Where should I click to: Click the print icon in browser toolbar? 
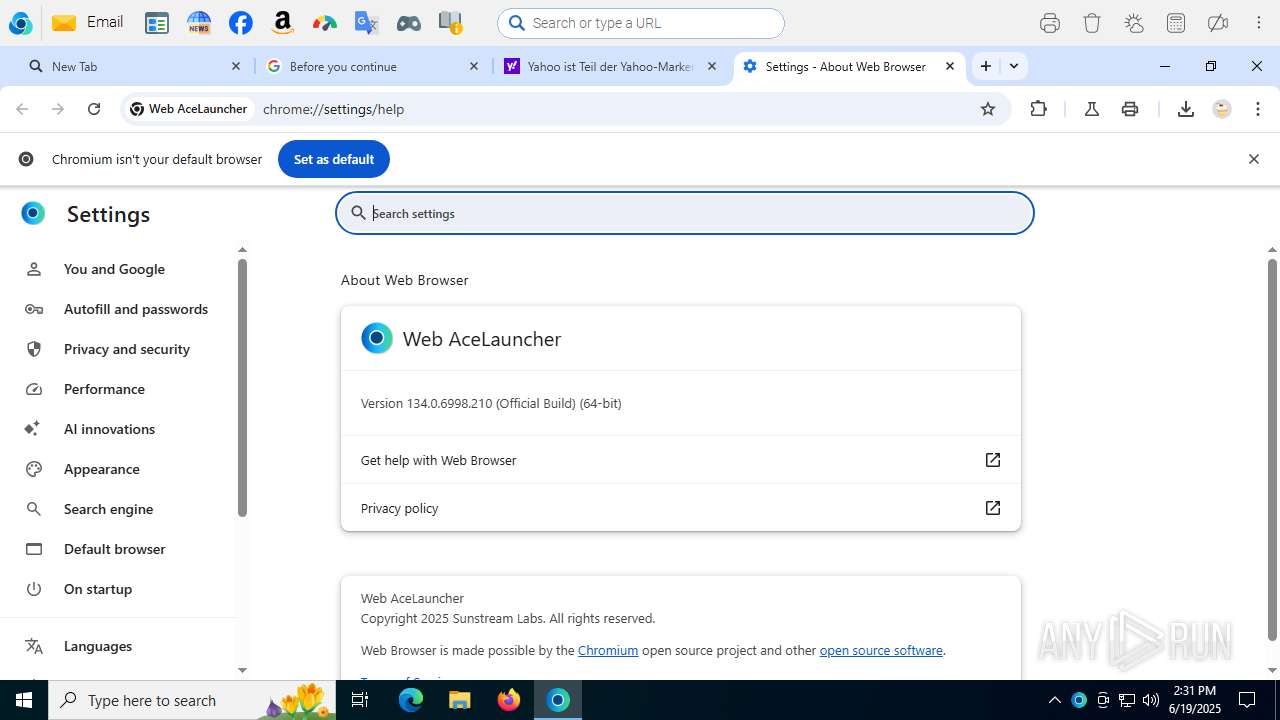click(1130, 109)
